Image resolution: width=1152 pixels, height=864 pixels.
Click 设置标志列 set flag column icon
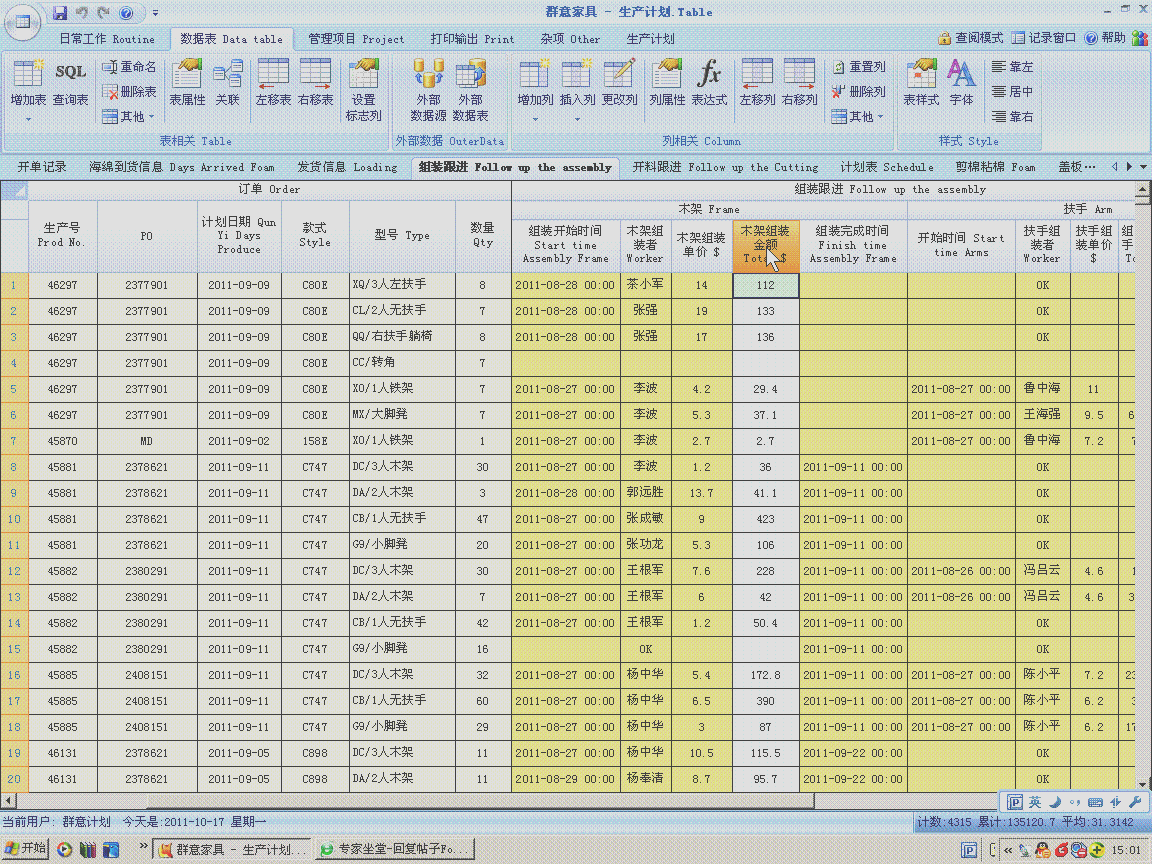[364, 90]
